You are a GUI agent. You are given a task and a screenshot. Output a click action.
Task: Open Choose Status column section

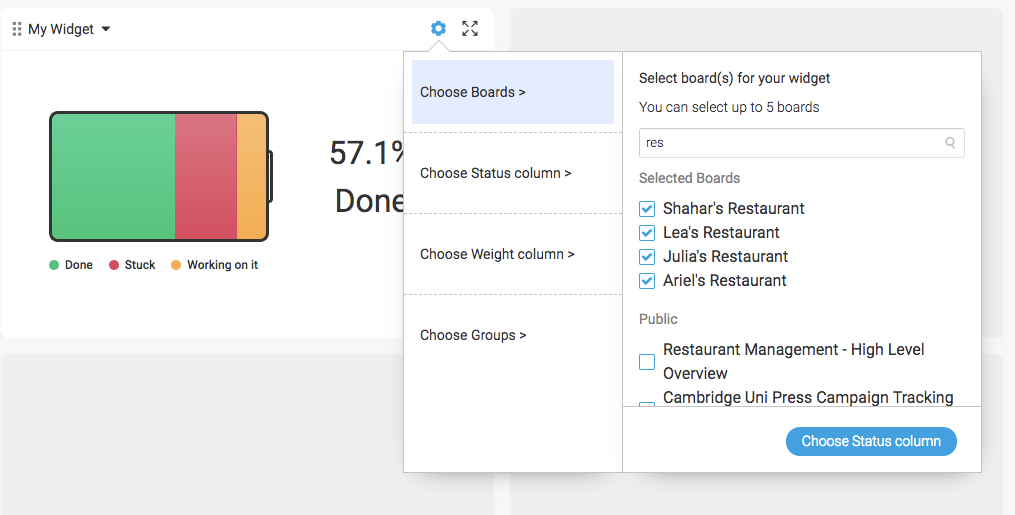513,173
